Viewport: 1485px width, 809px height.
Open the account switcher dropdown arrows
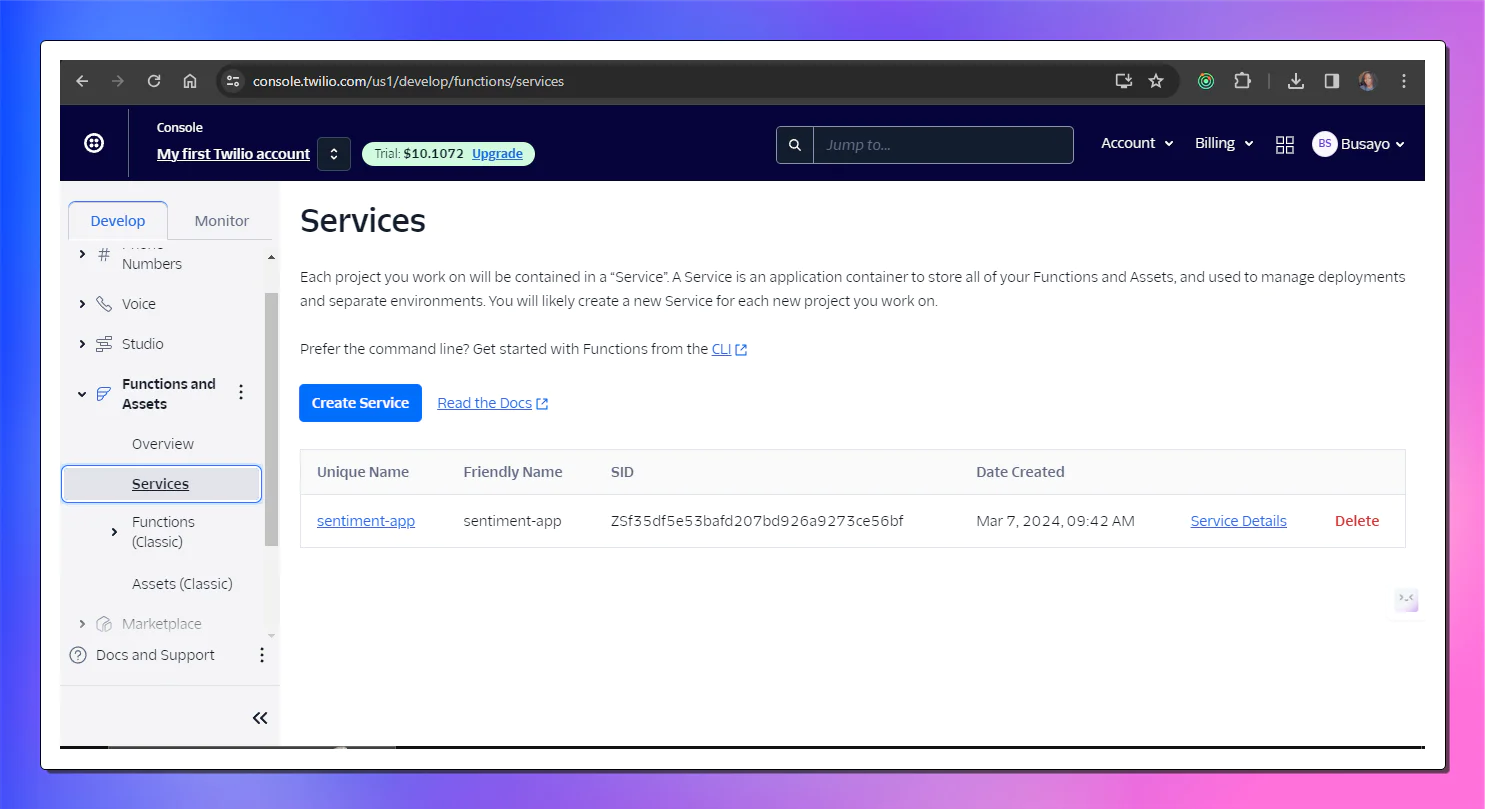(334, 154)
